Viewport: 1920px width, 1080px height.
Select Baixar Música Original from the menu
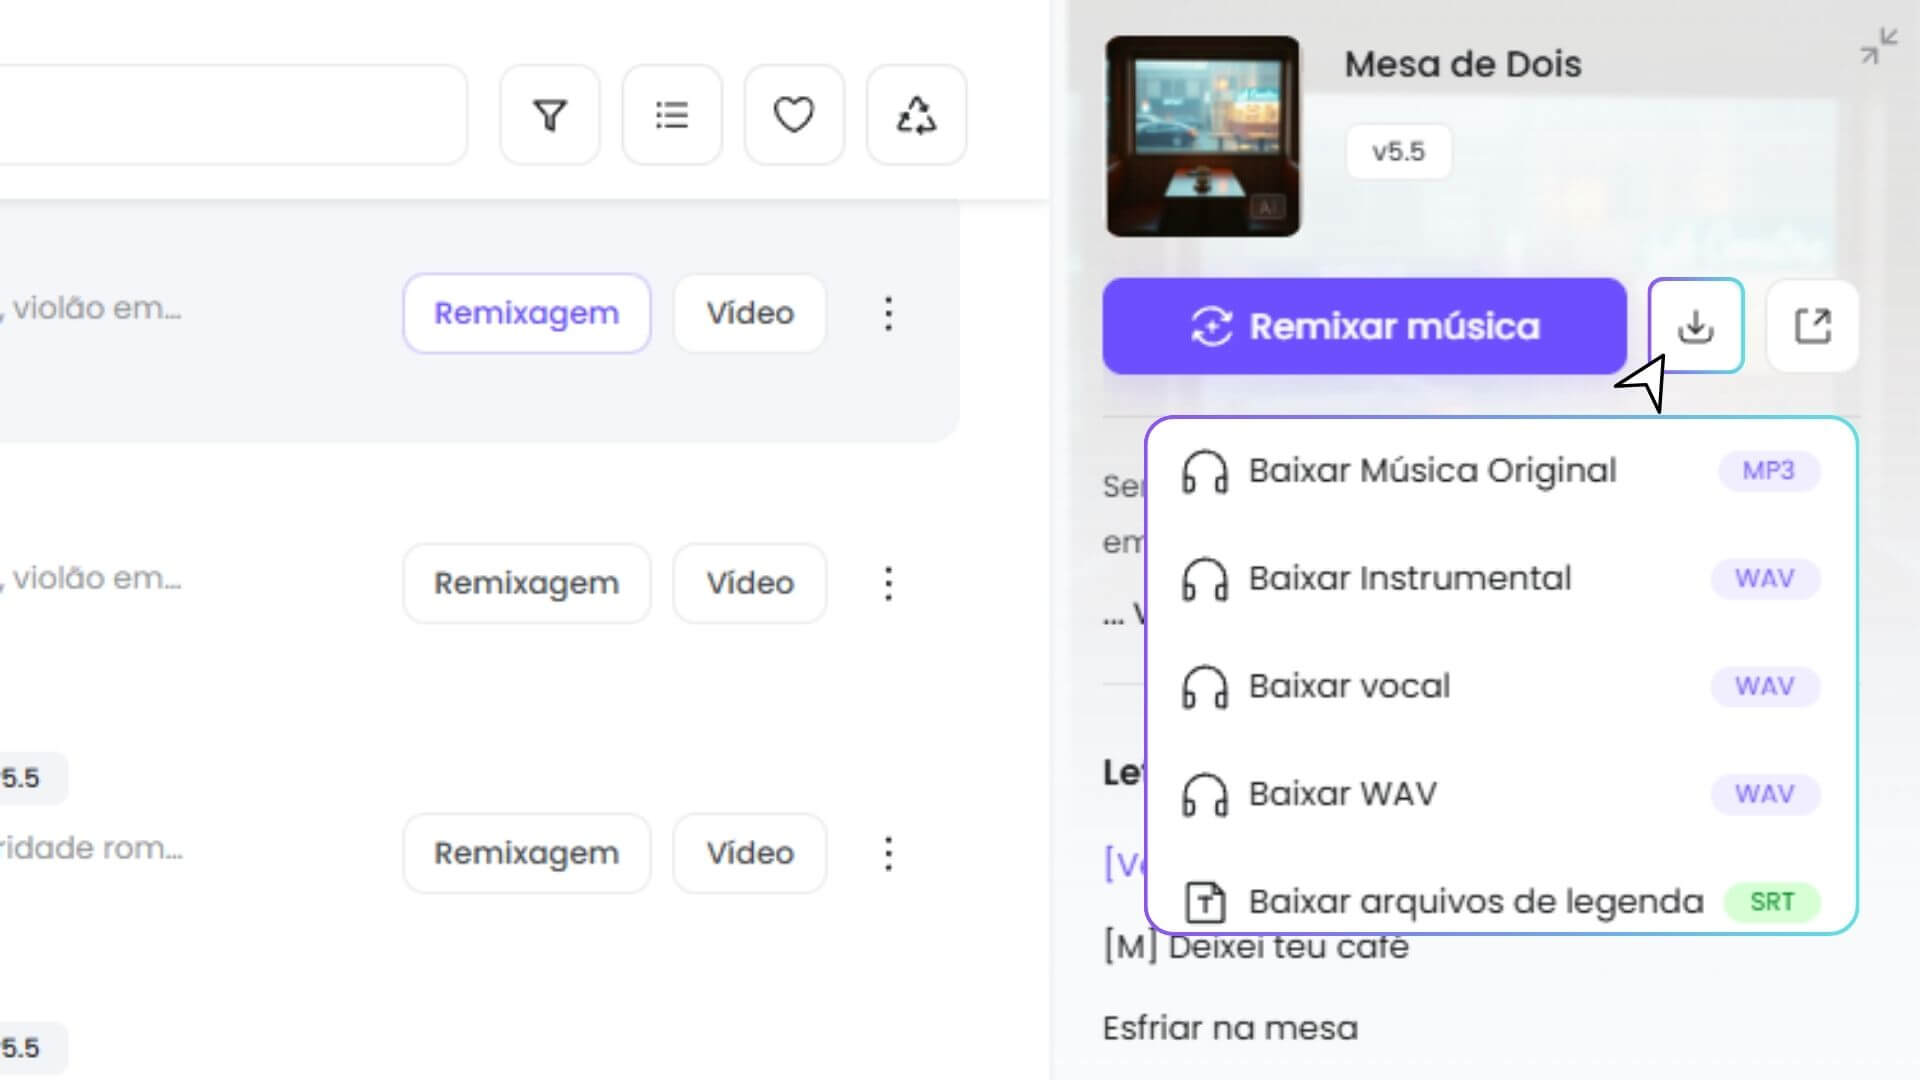point(1432,470)
